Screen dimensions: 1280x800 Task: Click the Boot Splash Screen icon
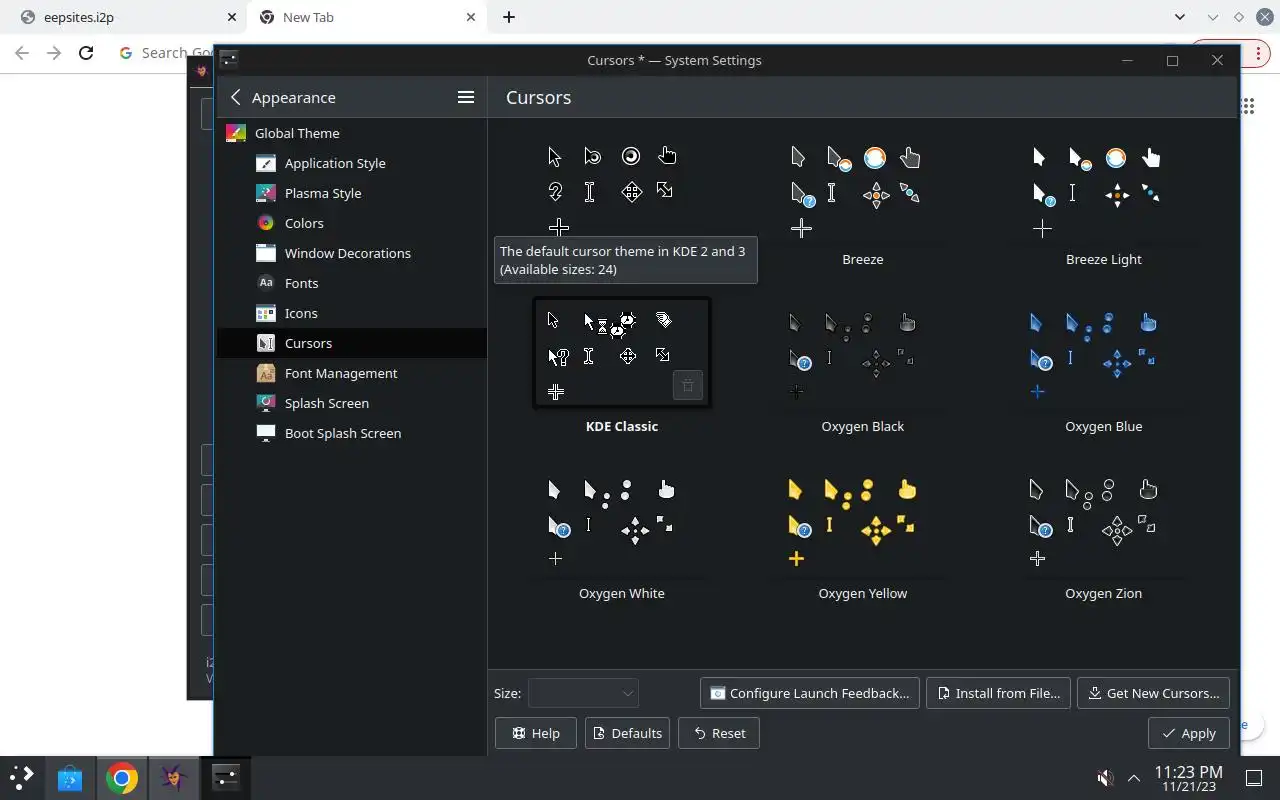click(265, 433)
